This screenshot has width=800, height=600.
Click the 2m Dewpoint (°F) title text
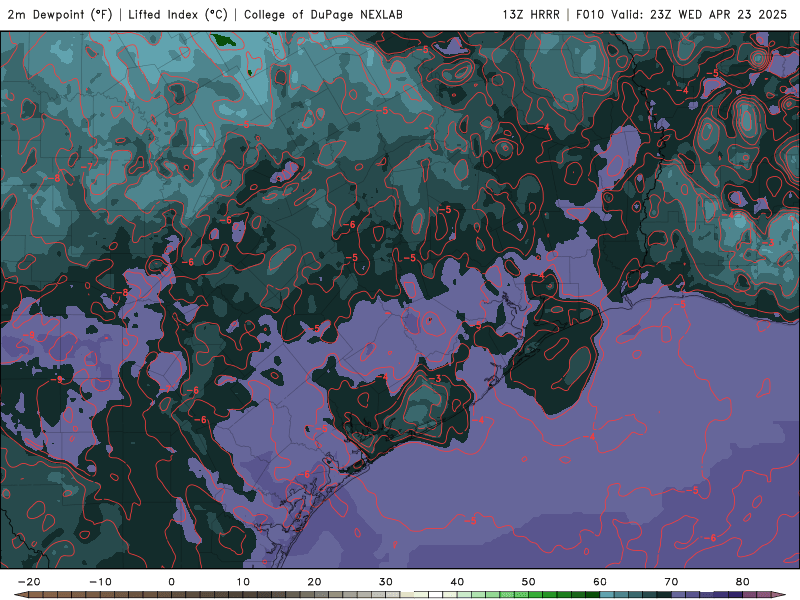pos(60,14)
